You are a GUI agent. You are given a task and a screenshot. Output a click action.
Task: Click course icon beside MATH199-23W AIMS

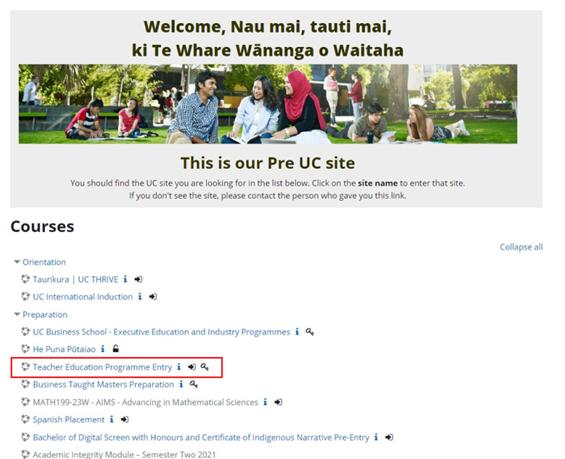coord(25,402)
